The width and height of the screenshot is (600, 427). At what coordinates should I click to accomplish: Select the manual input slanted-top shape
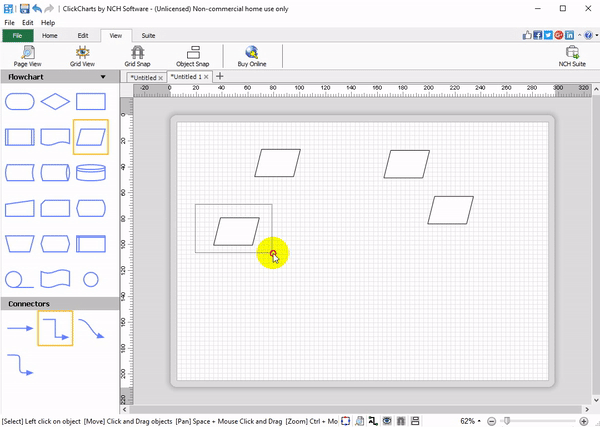[x=20, y=208]
